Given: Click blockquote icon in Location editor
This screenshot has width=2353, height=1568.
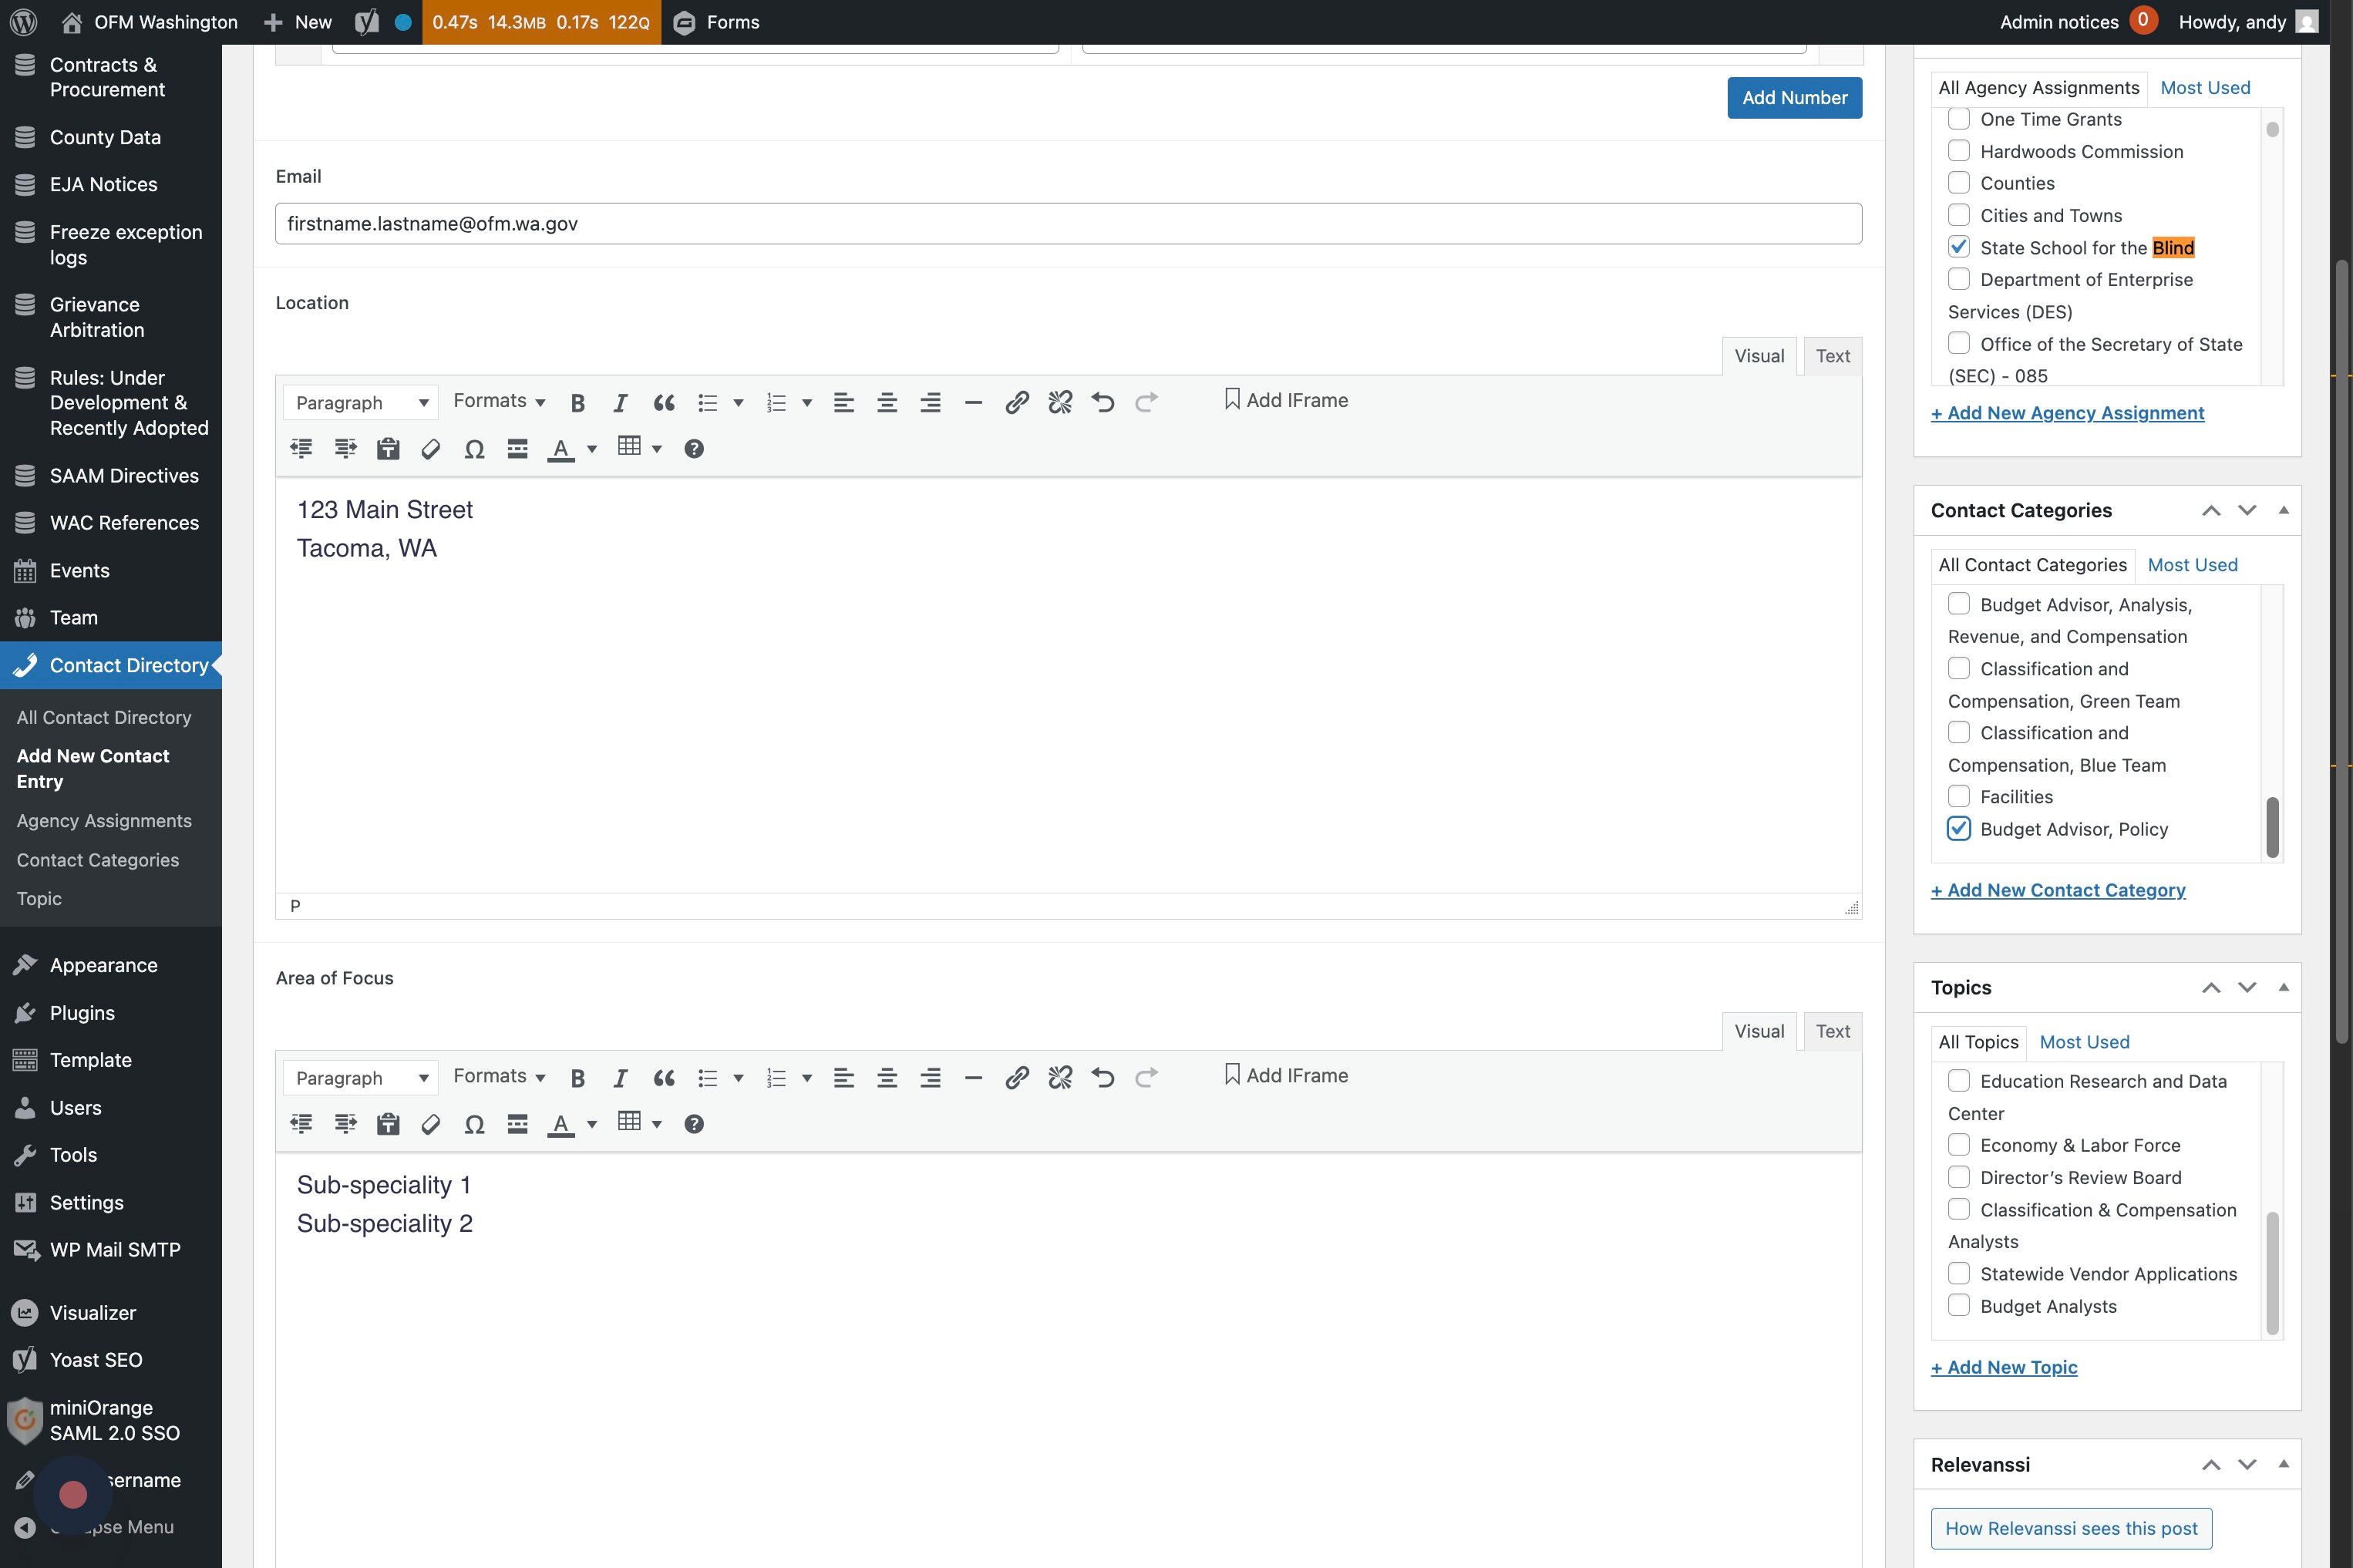Looking at the screenshot, I should (663, 403).
